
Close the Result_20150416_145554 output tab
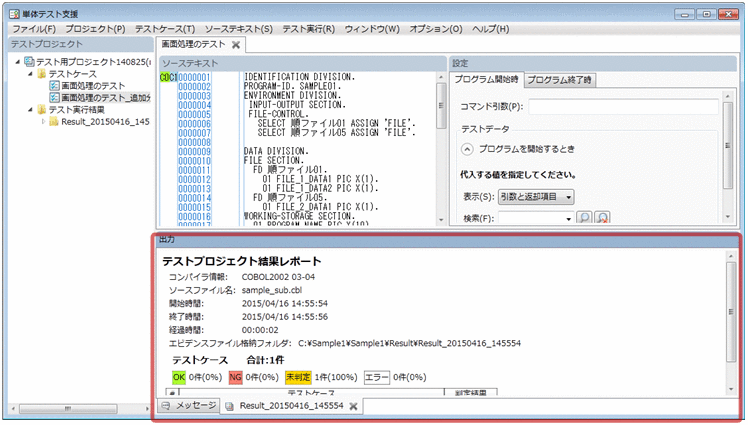(x=353, y=406)
